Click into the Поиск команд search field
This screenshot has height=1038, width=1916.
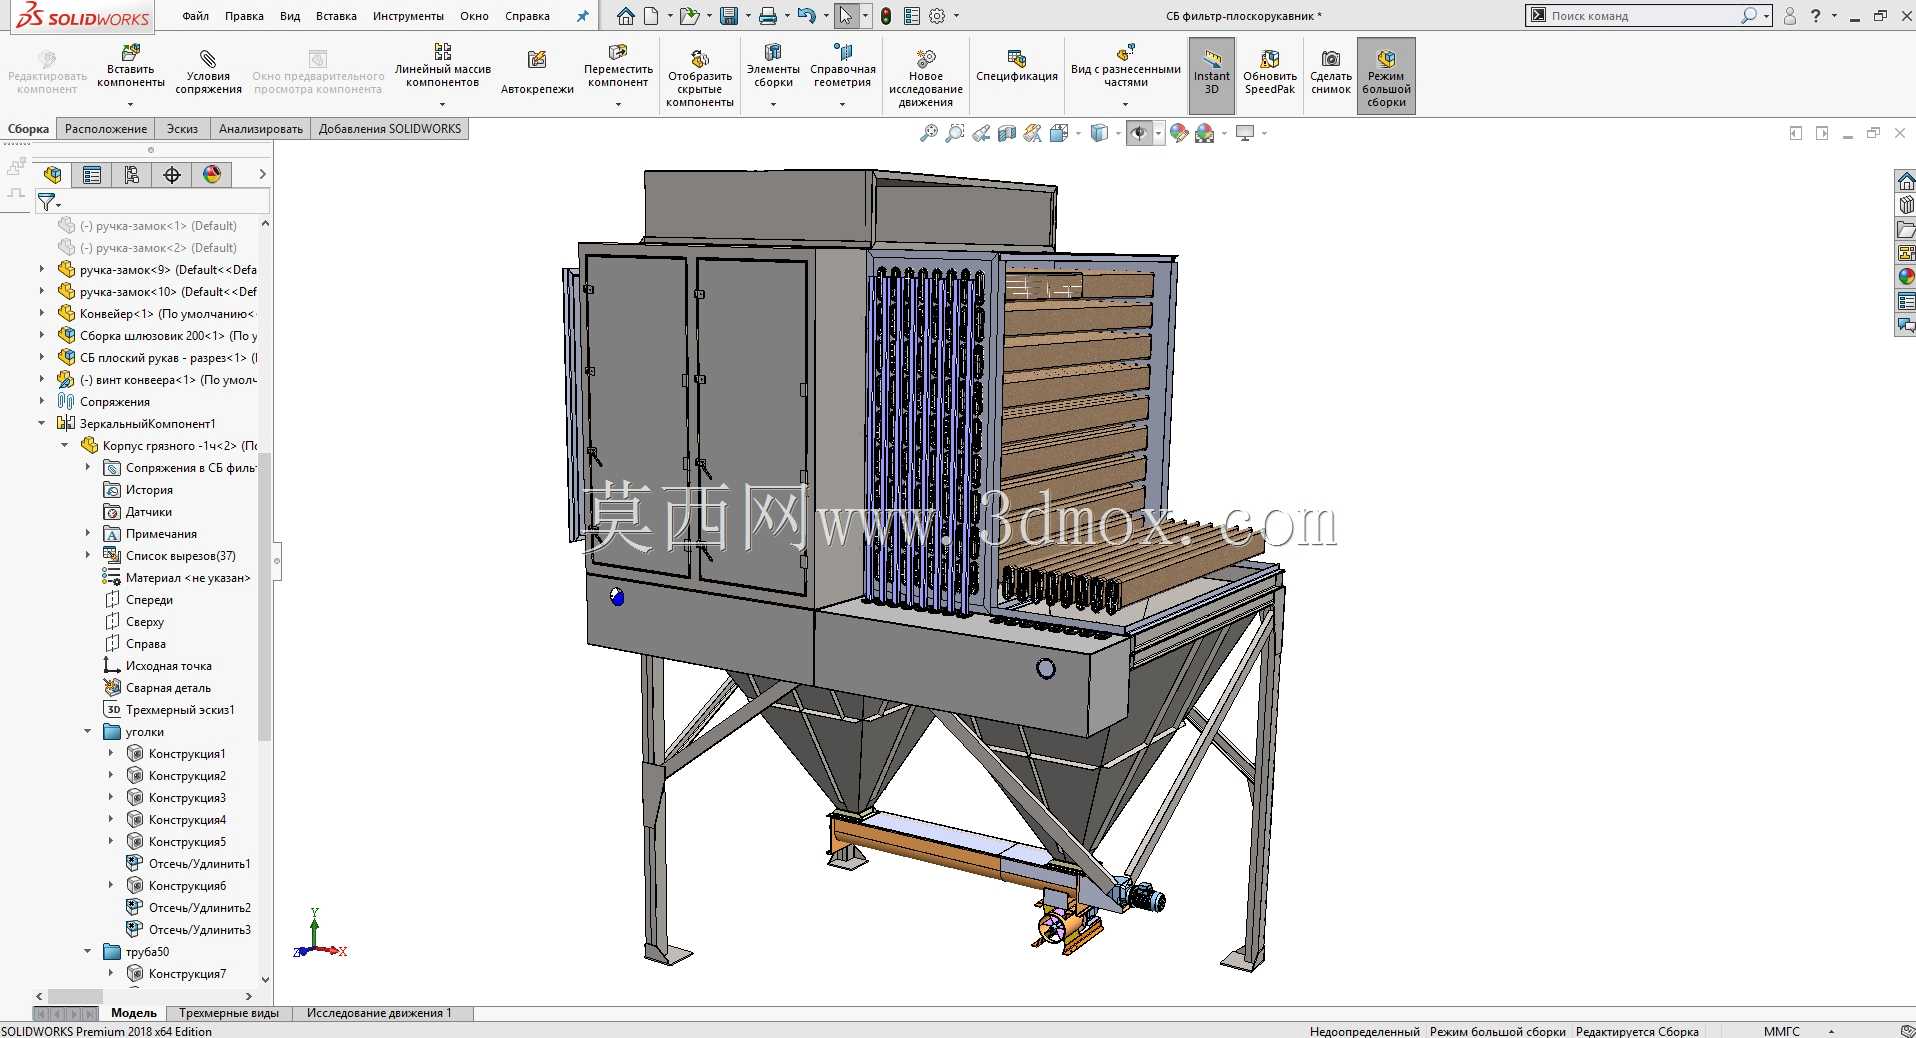(x=1646, y=16)
